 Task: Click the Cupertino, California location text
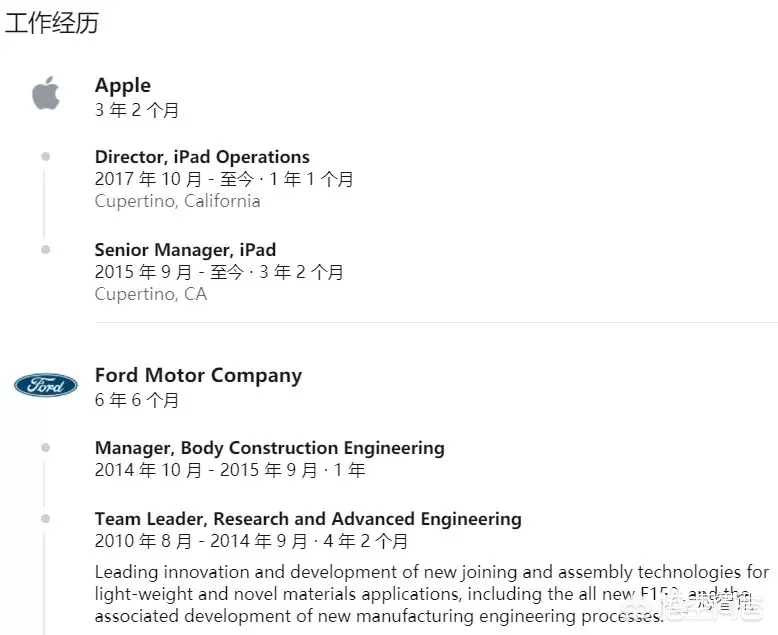177,201
